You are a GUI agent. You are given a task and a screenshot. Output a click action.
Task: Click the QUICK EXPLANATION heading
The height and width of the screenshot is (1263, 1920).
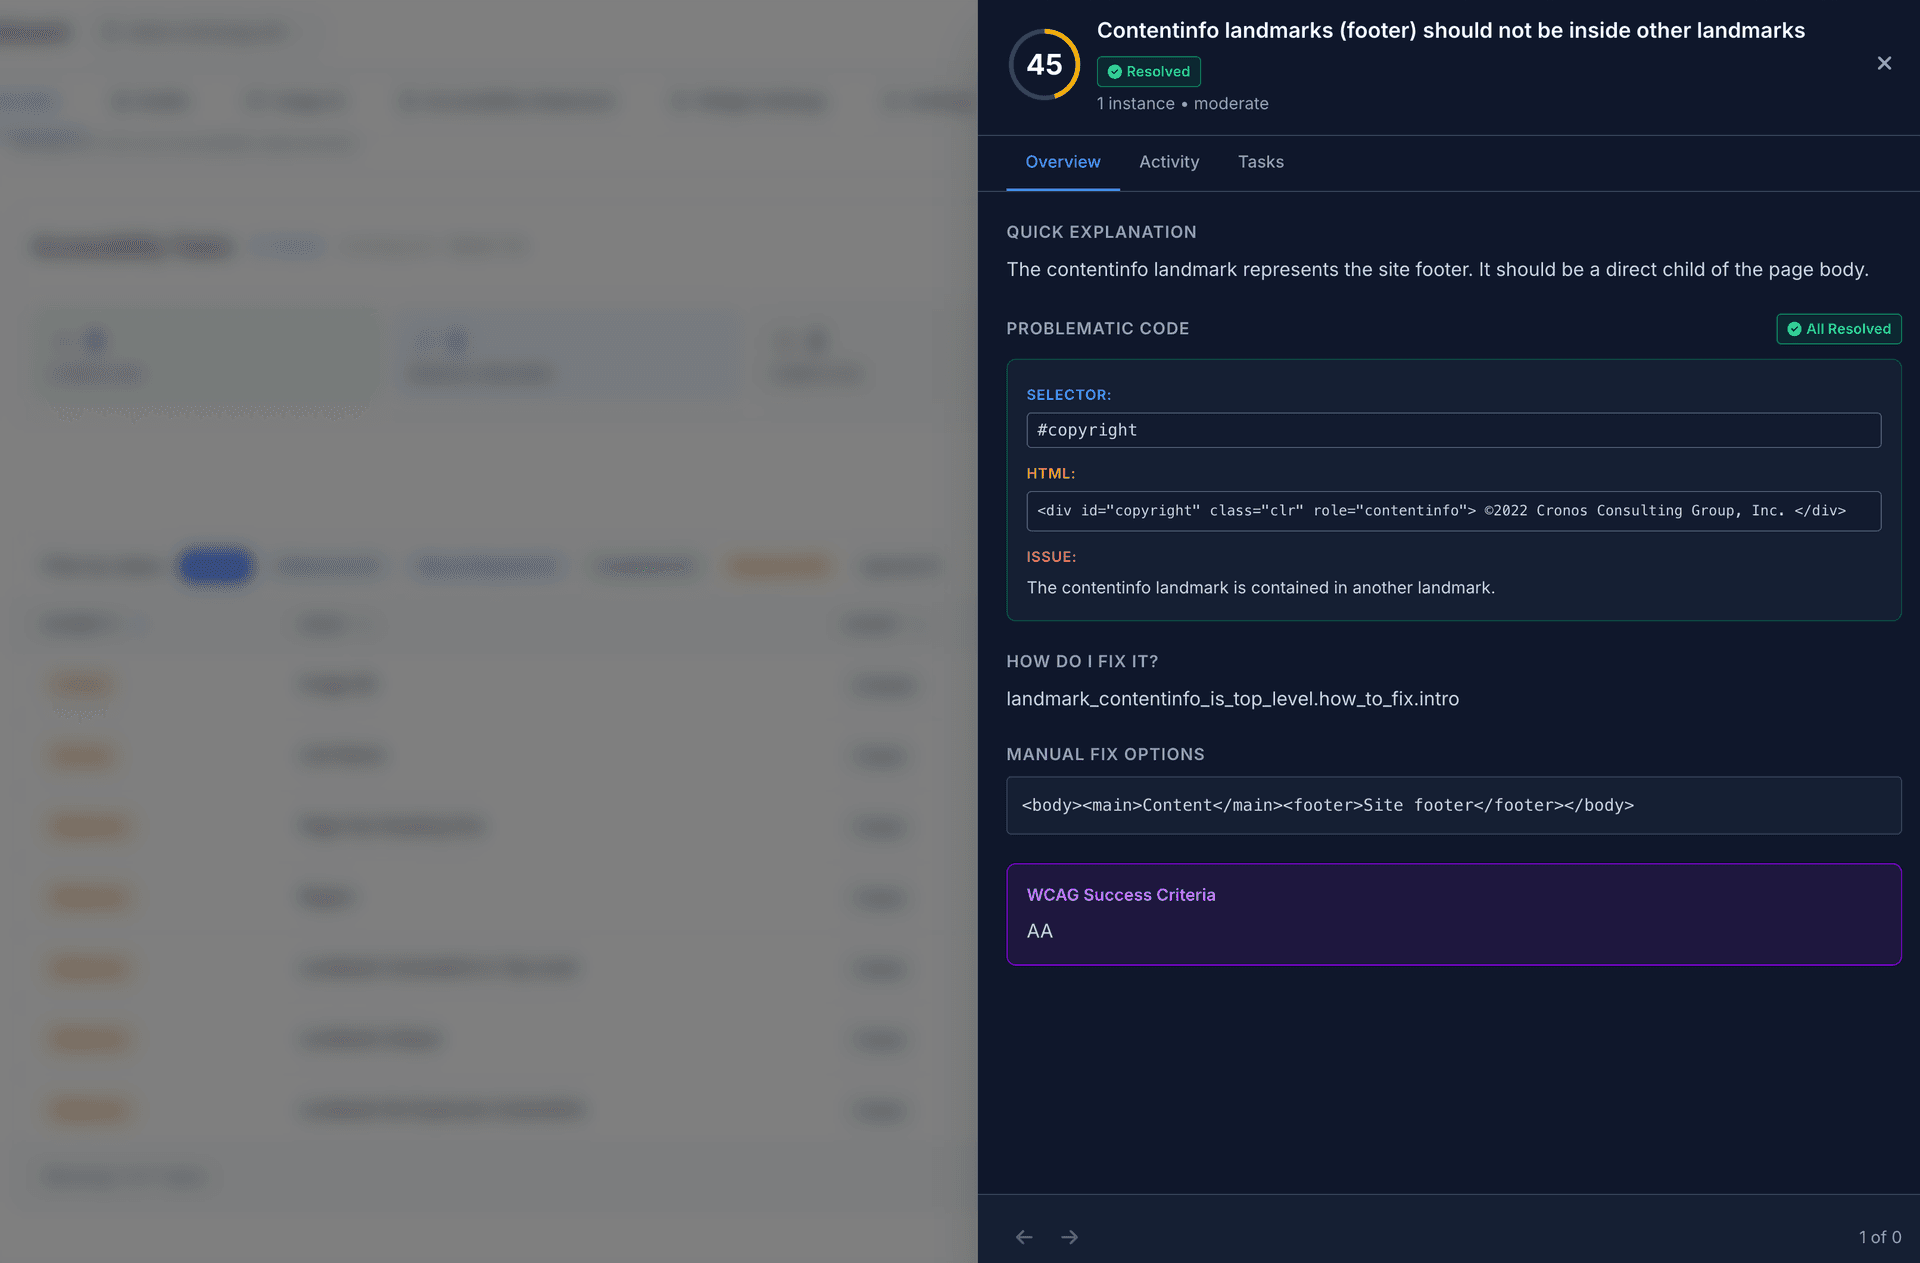click(x=1101, y=232)
